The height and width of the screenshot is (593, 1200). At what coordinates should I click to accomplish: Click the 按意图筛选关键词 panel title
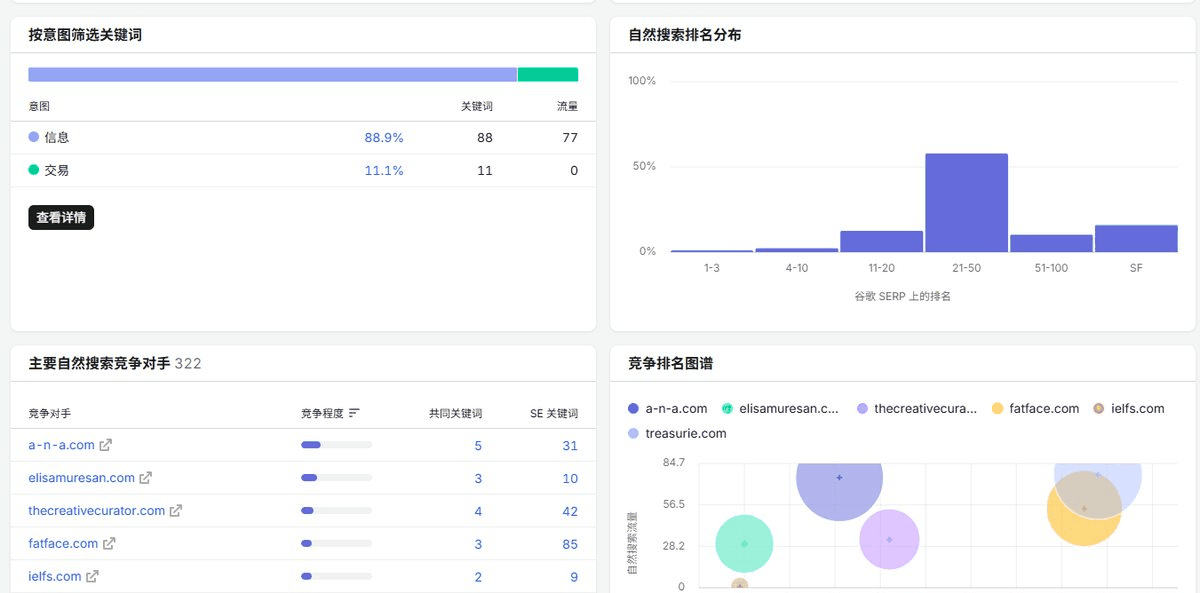point(85,35)
